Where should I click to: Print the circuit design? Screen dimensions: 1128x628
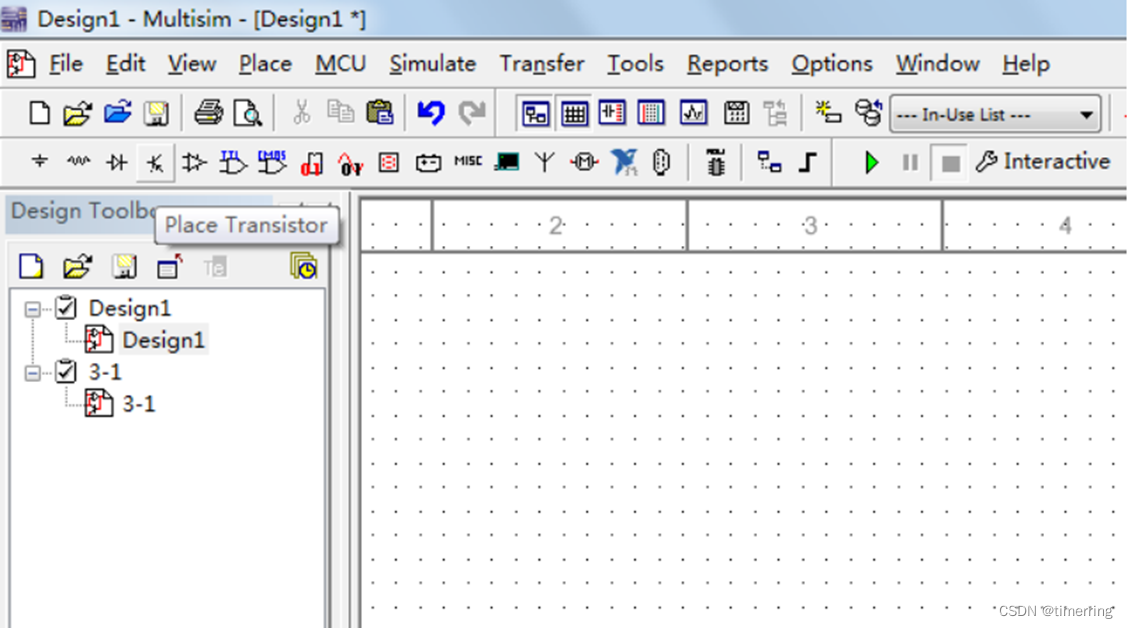pyautogui.click(x=209, y=113)
